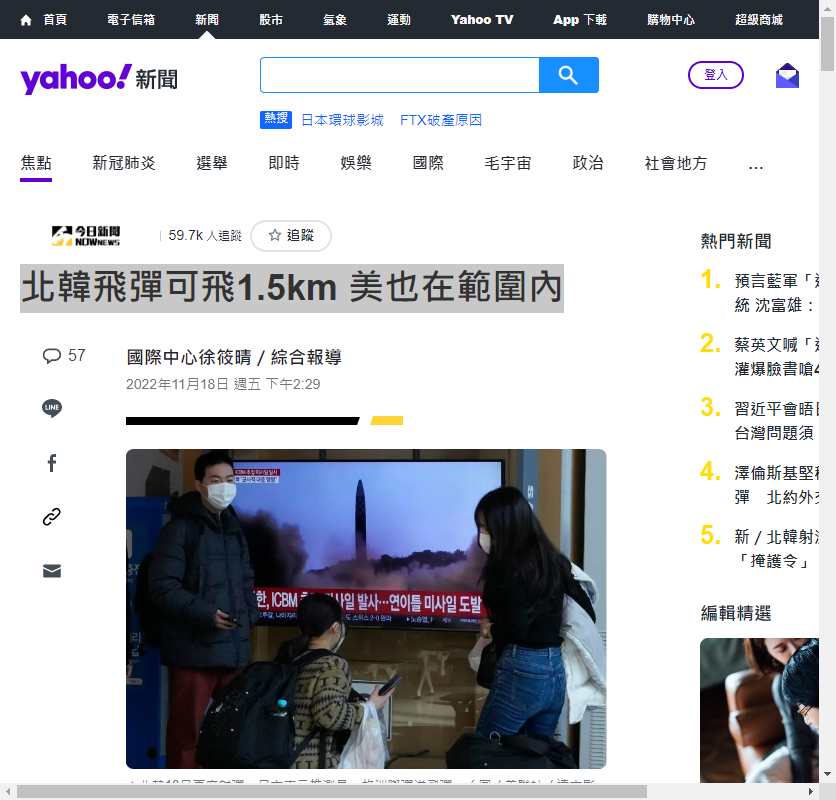
Task: Click 首頁 text in top bar
Action: coord(55,20)
